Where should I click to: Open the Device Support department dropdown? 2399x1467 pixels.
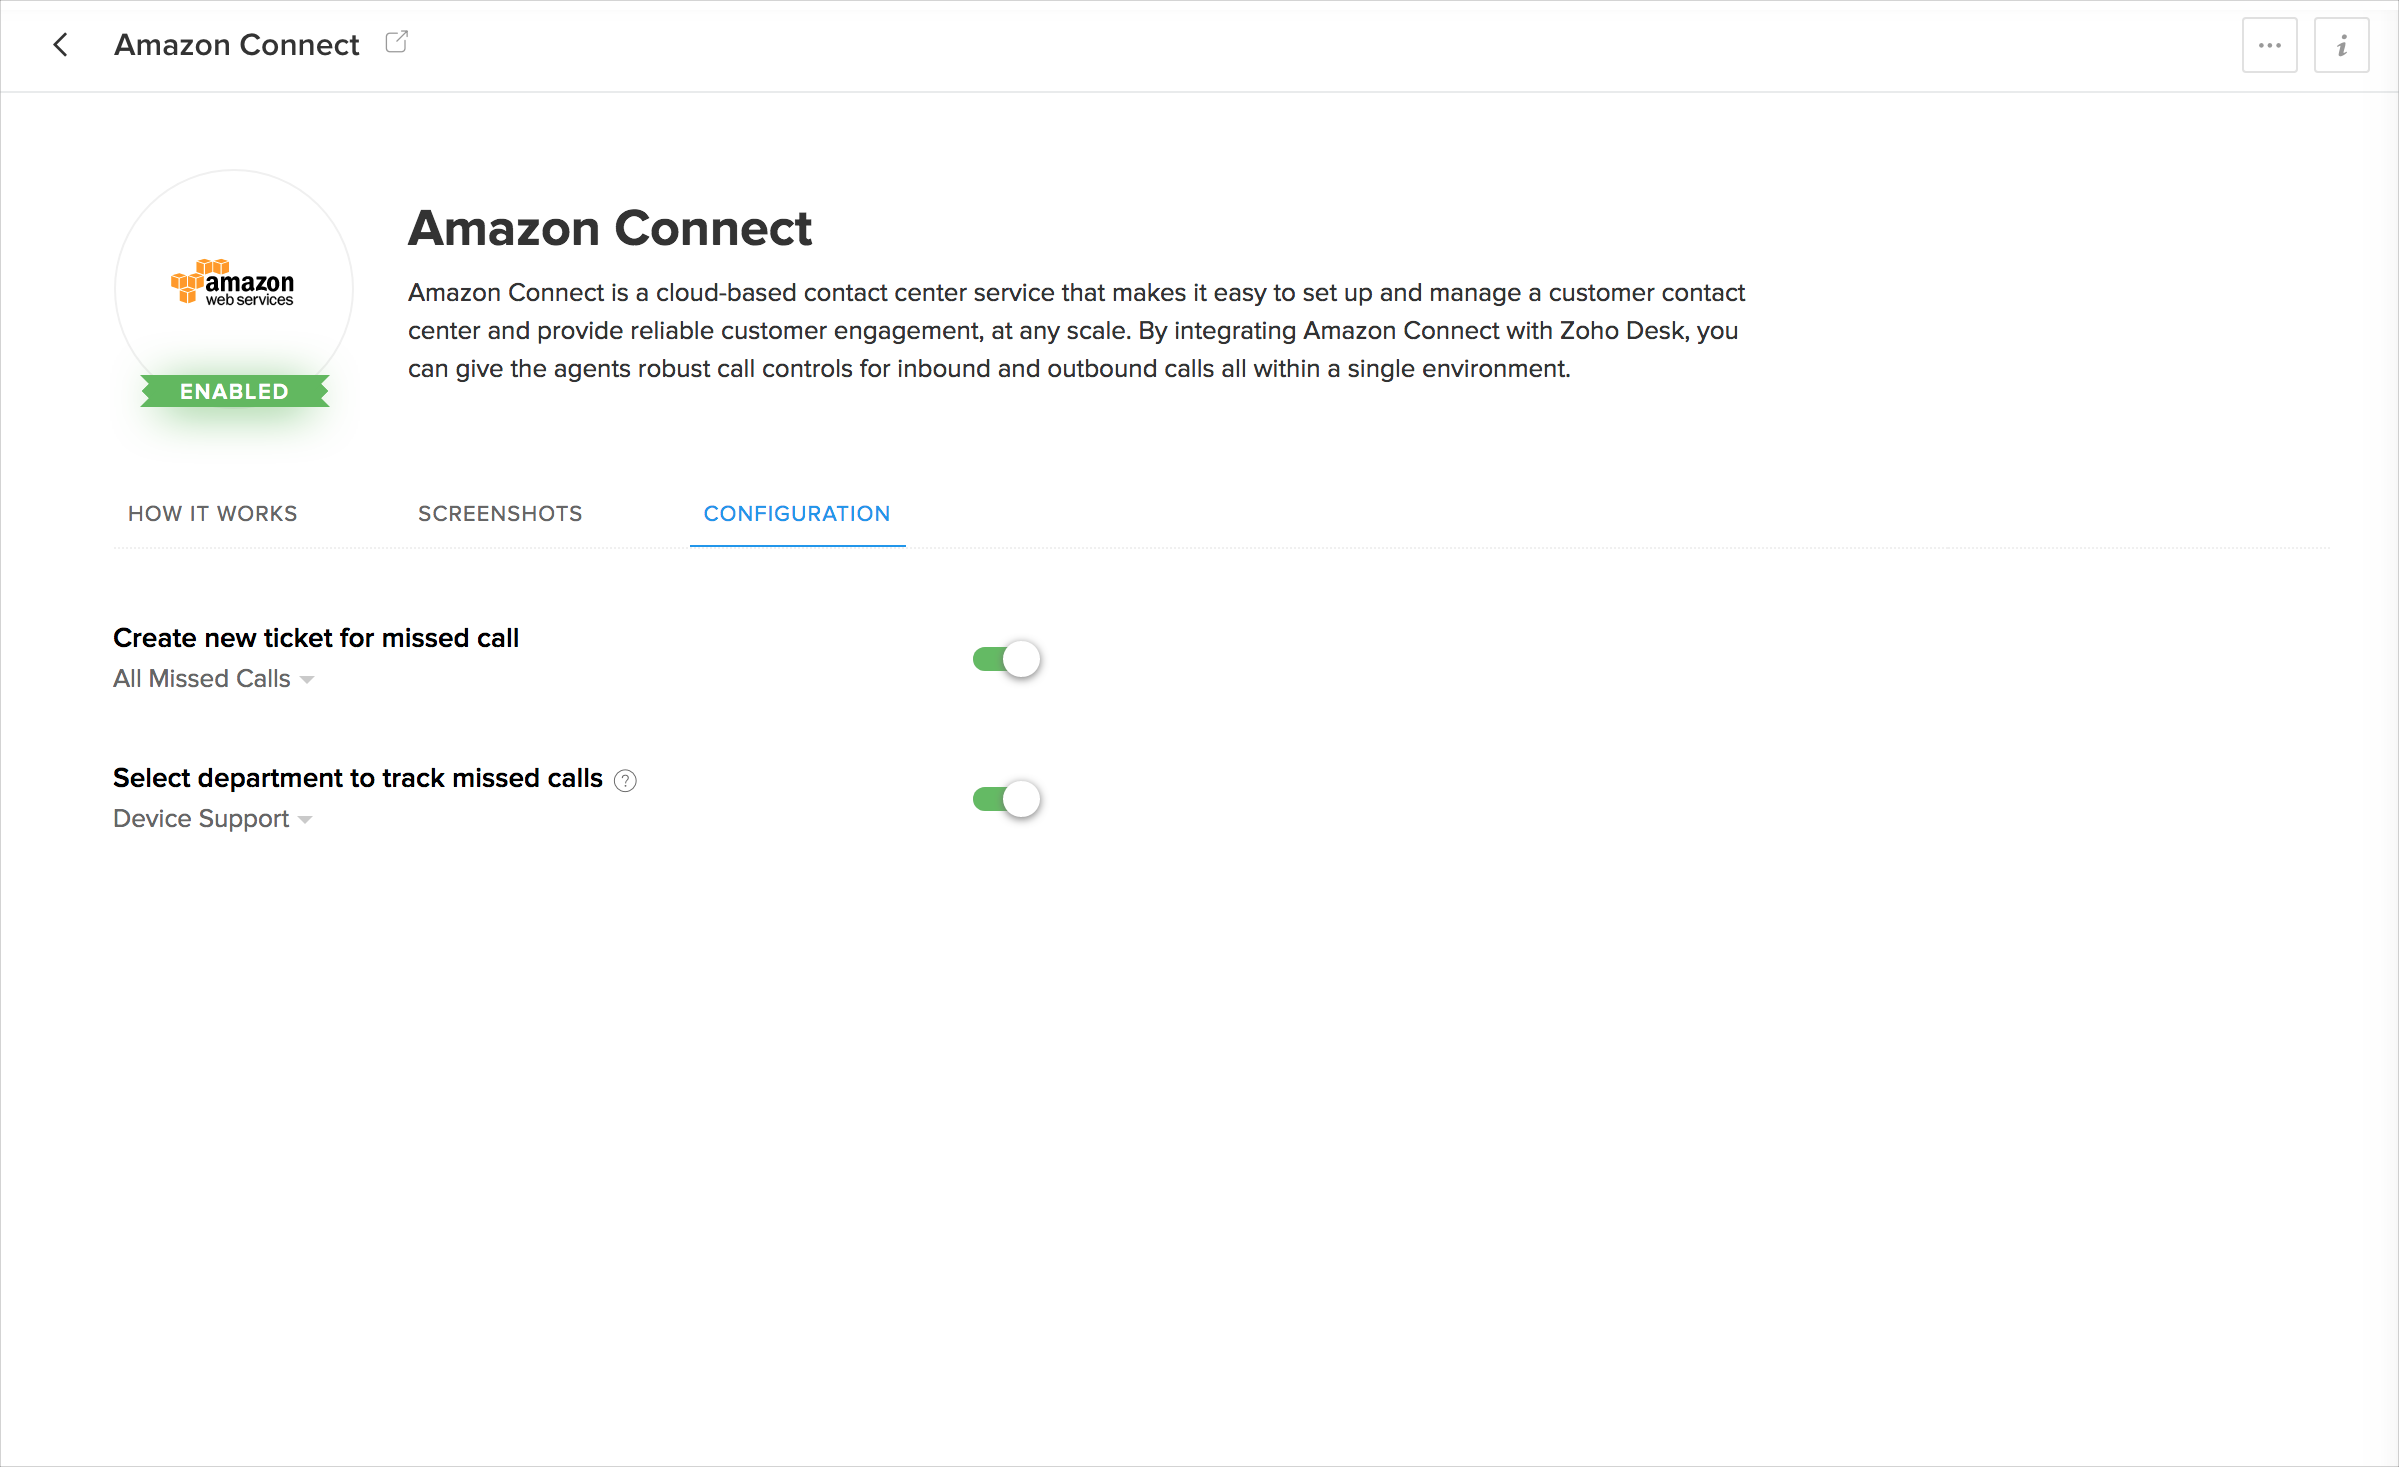pos(201,819)
